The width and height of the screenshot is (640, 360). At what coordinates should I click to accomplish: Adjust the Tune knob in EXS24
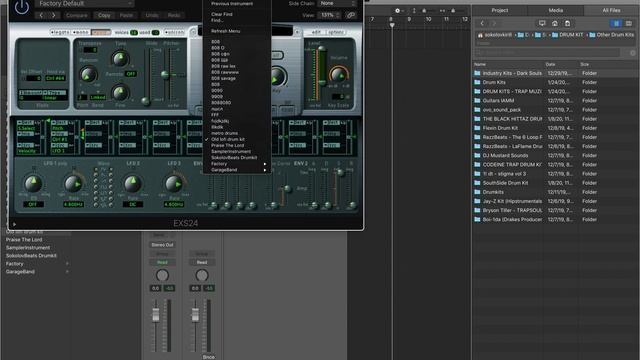click(120, 59)
